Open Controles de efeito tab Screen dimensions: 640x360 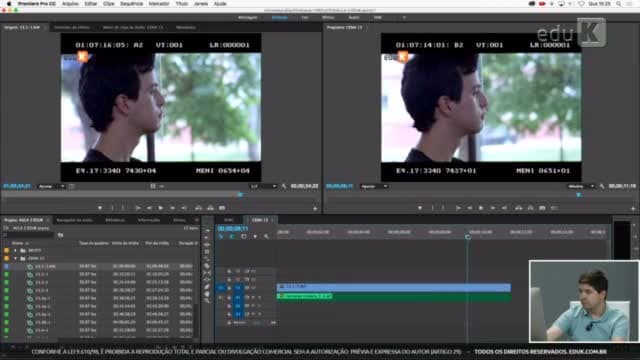(72, 27)
